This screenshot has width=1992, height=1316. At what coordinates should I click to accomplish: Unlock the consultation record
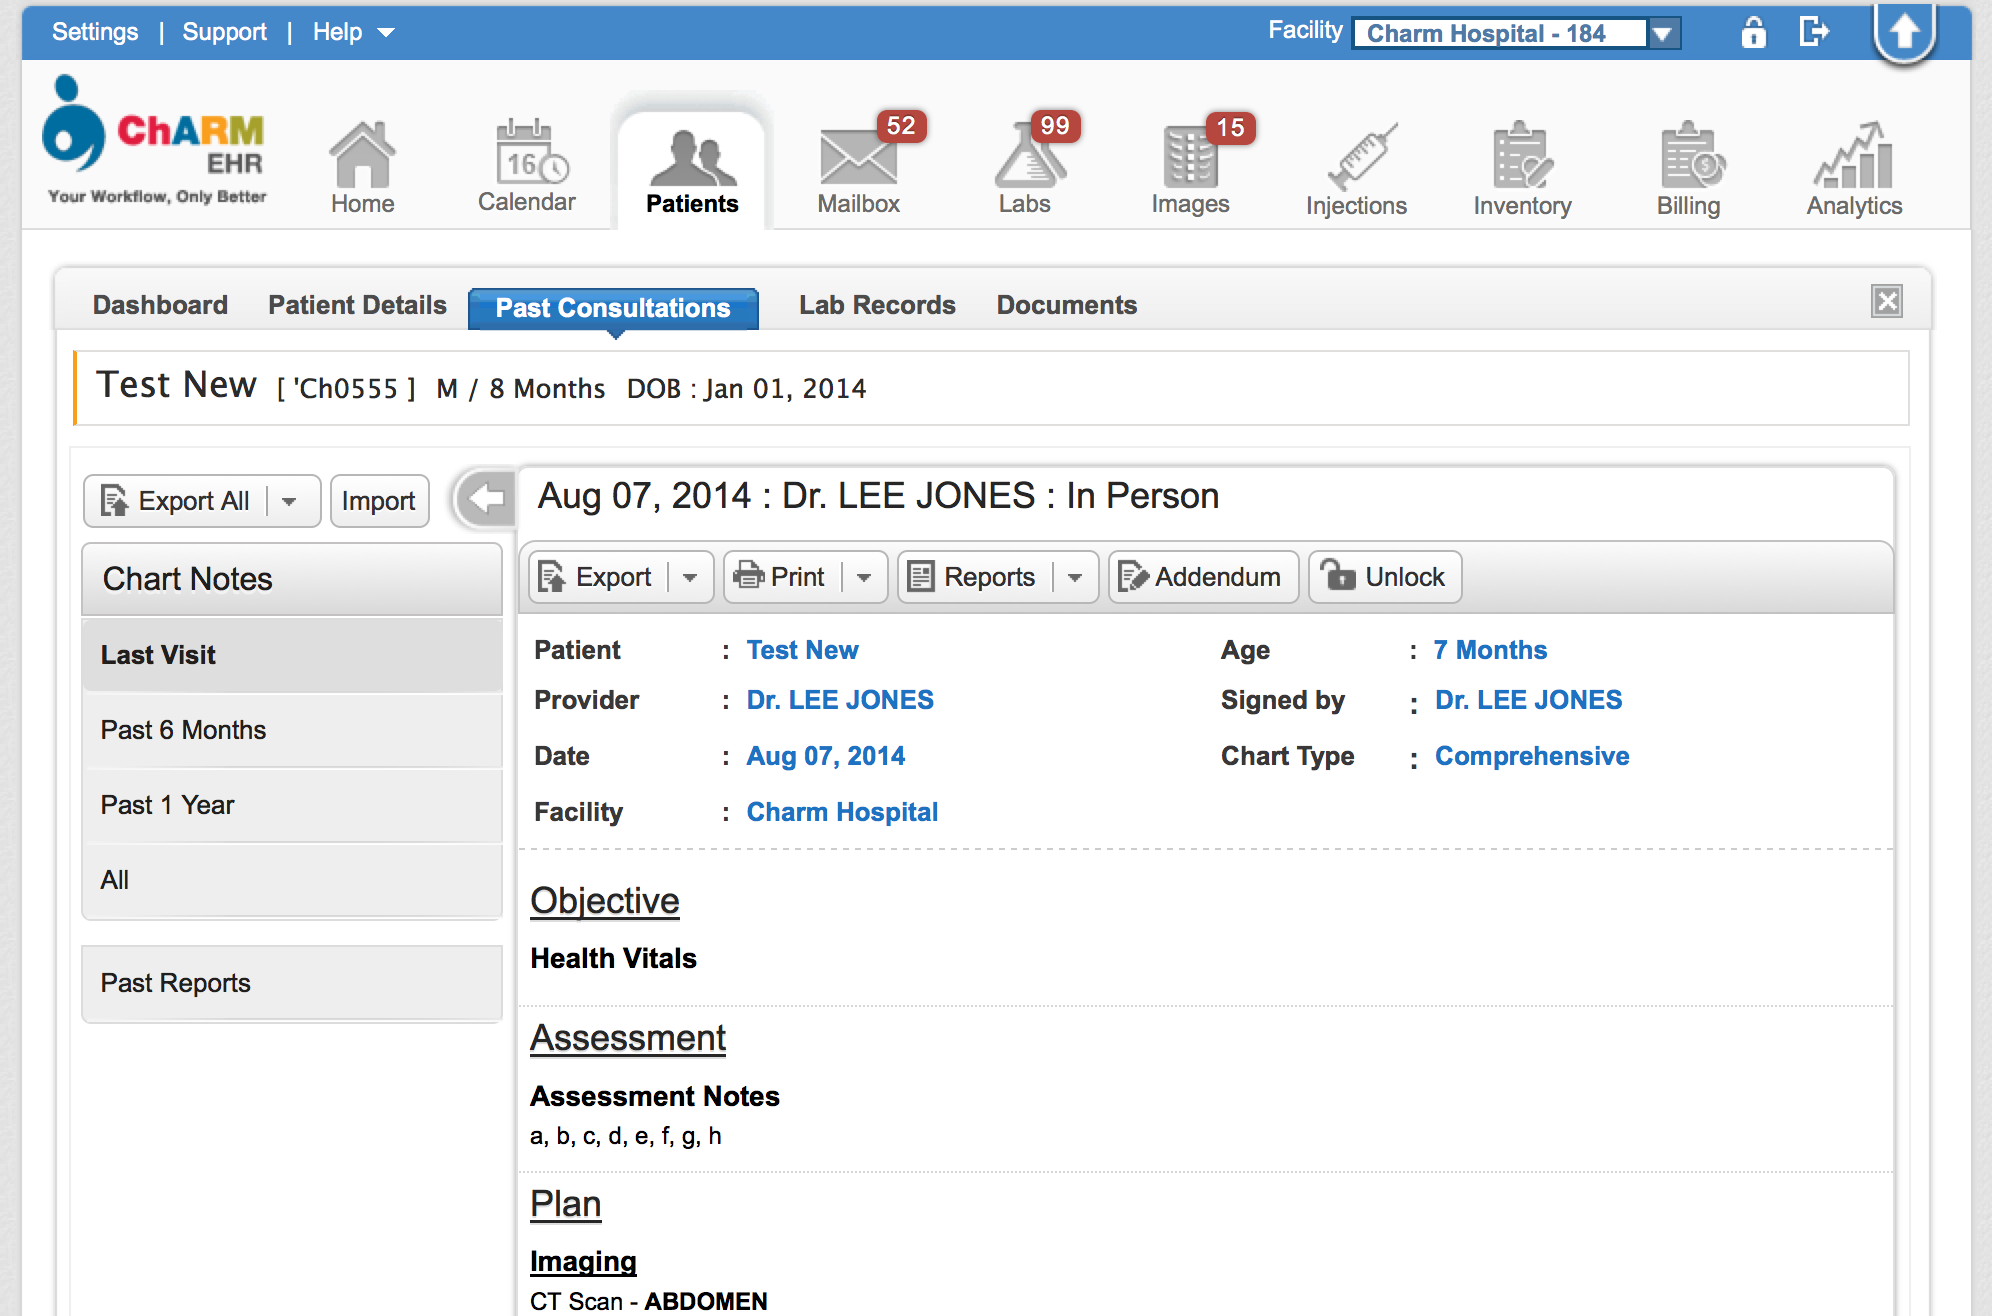pyautogui.click(x=1384, y=576)
